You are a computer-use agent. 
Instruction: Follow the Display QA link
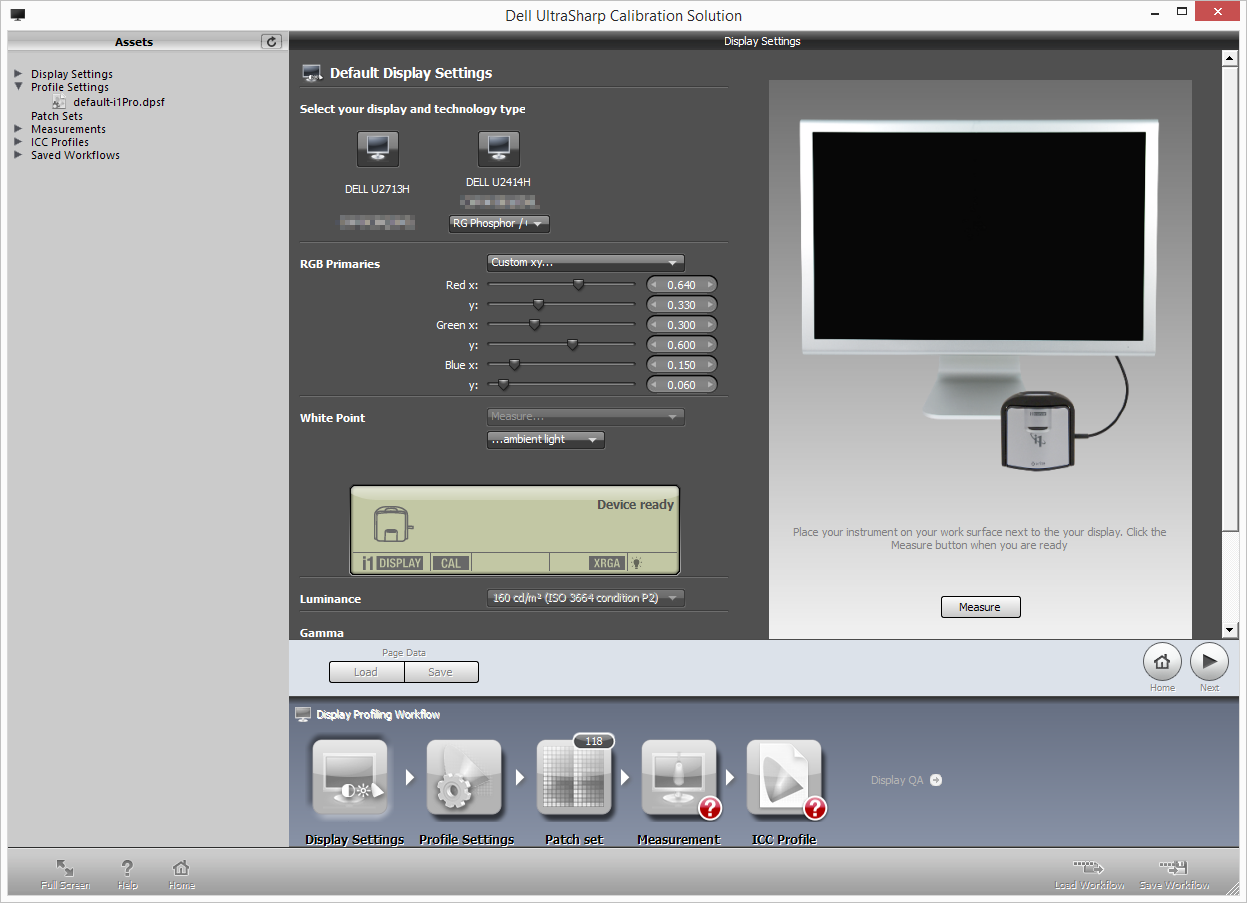pyautogui.click(x=907, y=780)
